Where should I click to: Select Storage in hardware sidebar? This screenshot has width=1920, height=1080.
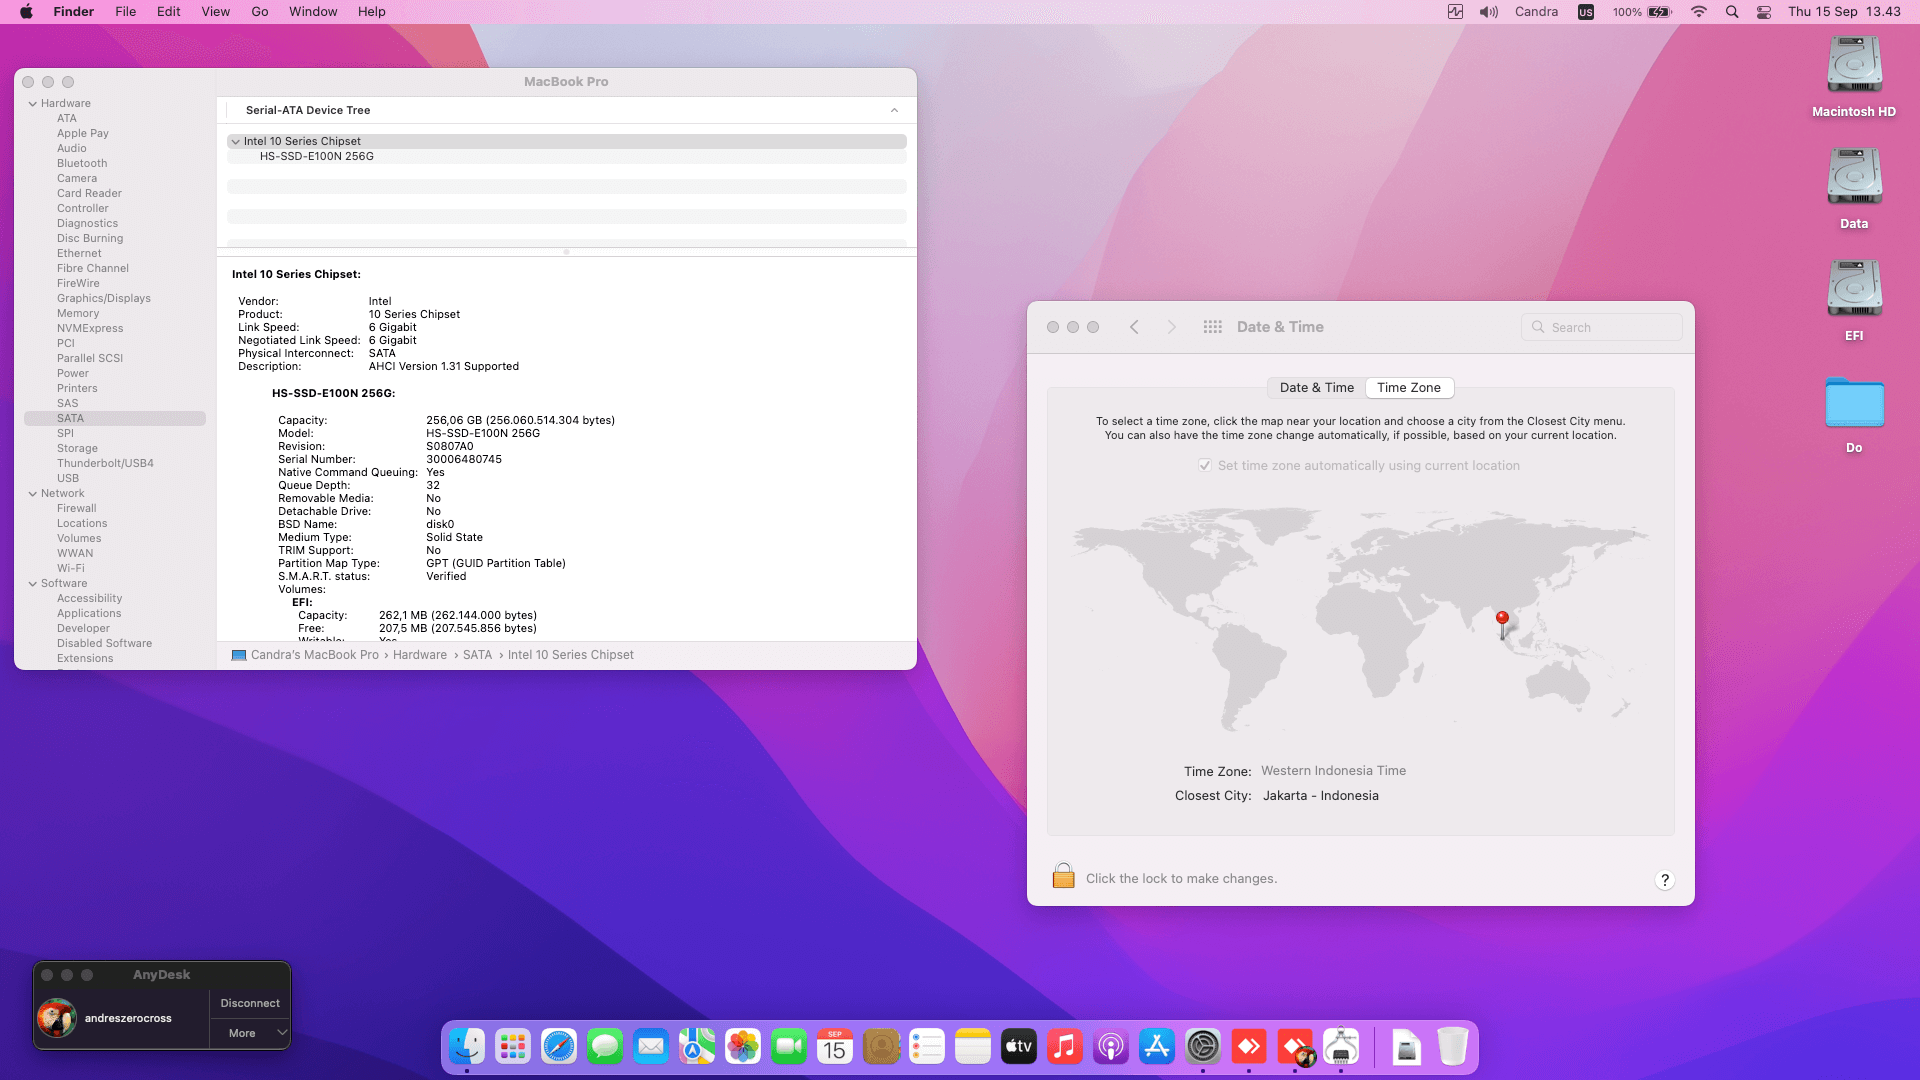[77, 449]
